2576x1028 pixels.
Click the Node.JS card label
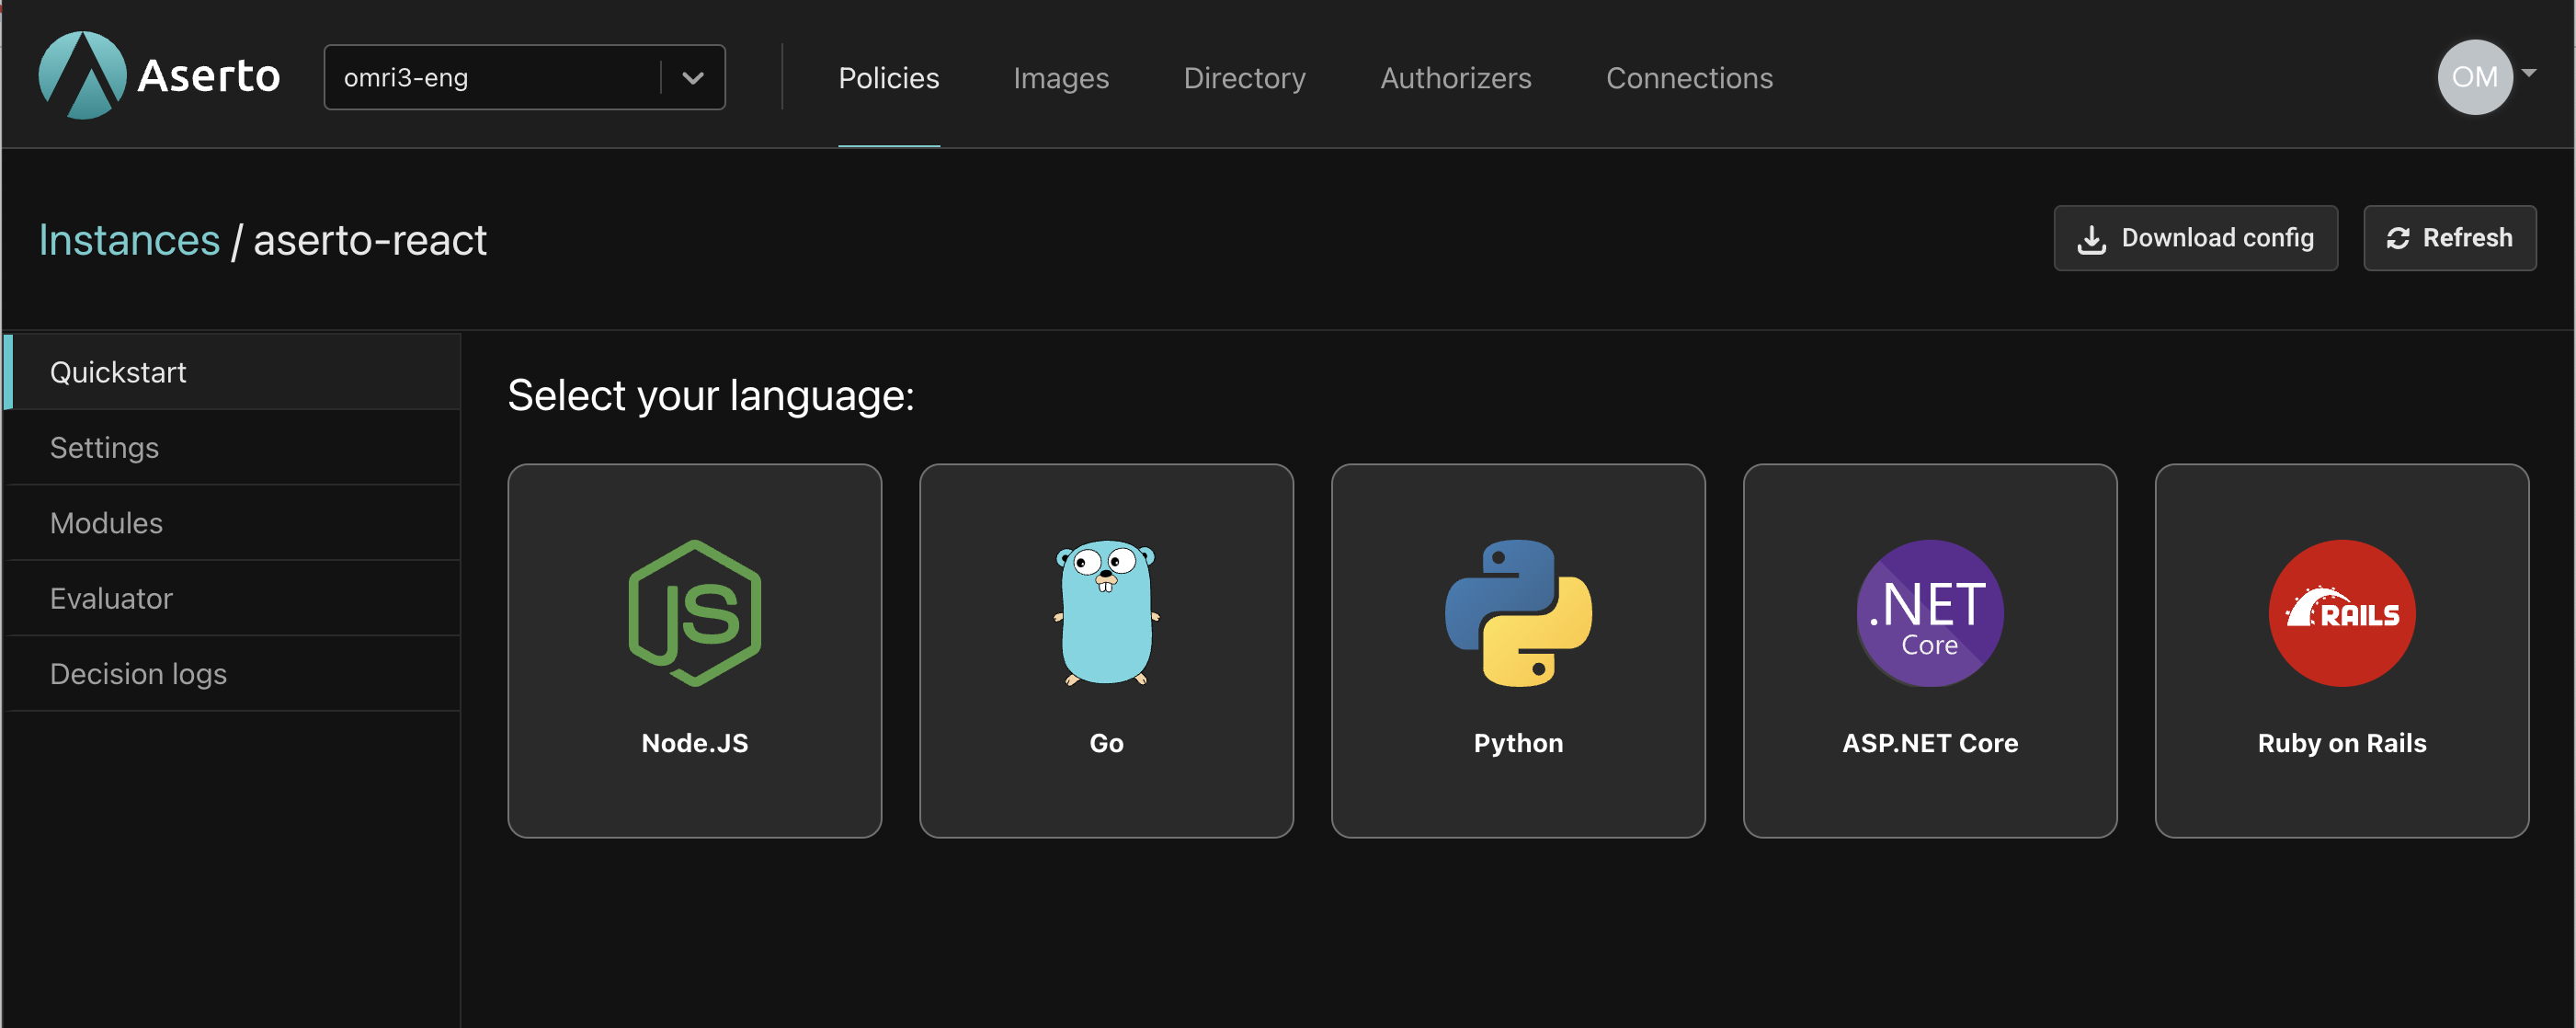(x=694, y=743)
